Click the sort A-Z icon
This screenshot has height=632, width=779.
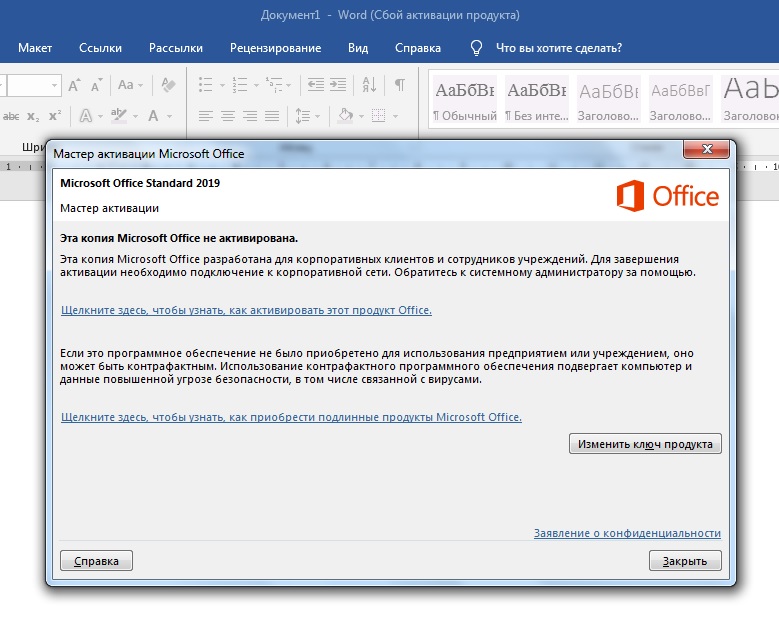[x=370, y=85]
